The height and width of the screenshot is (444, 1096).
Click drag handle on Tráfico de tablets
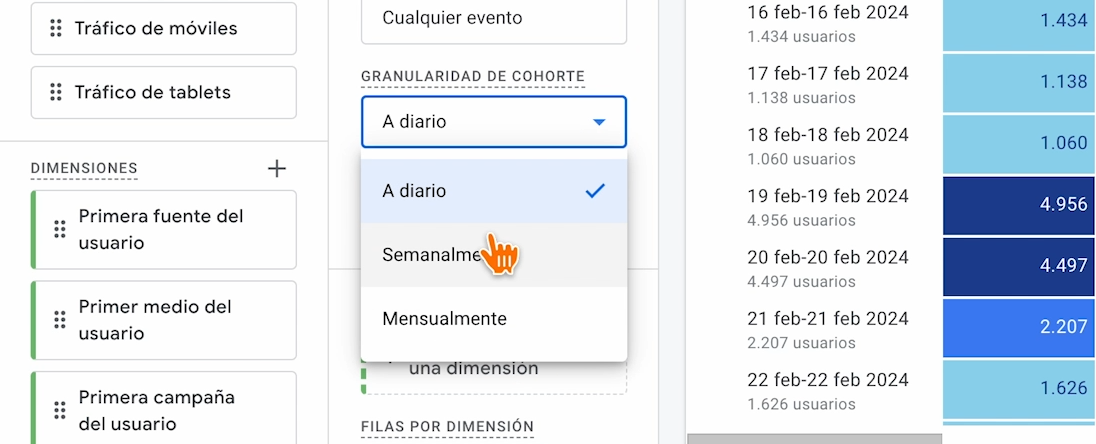click(x=56, y=93)
